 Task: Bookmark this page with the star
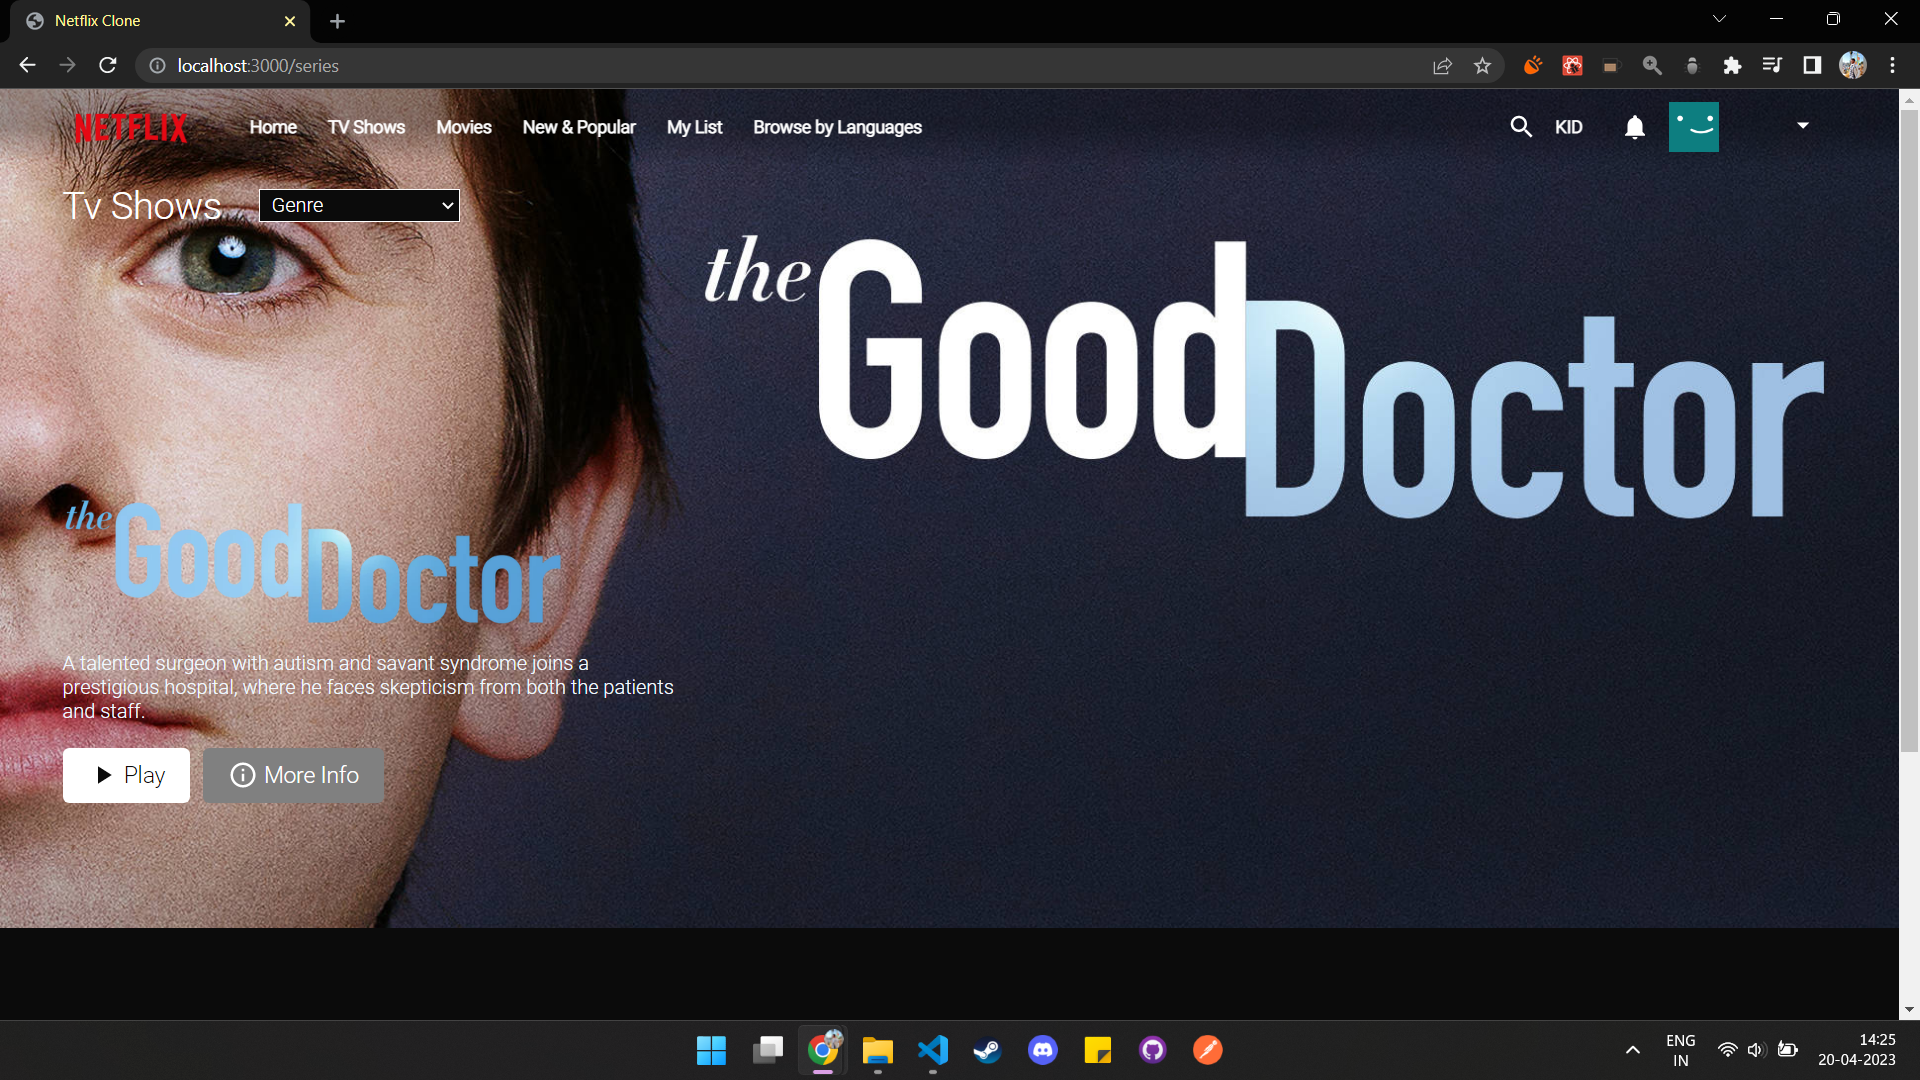[1482, 65]
